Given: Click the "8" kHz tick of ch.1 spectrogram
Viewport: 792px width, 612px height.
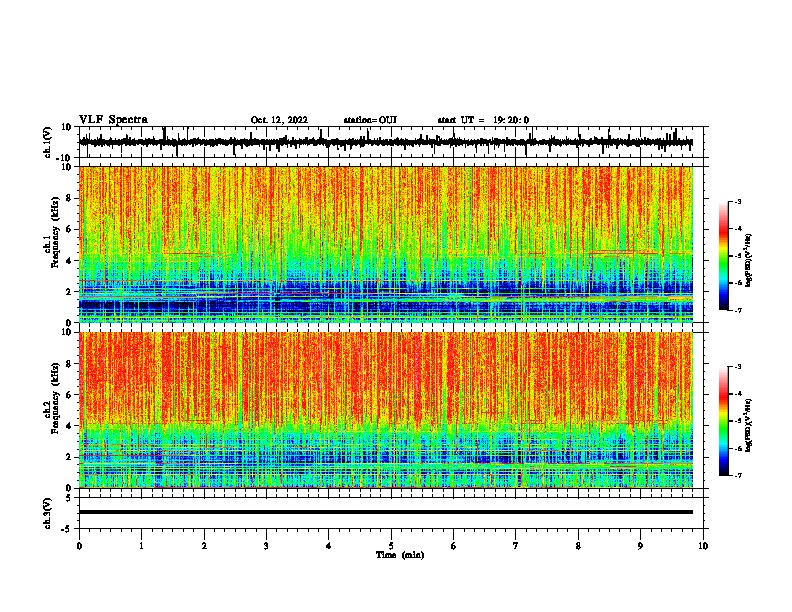Looking at the screenshot, I should click(70, 198).
